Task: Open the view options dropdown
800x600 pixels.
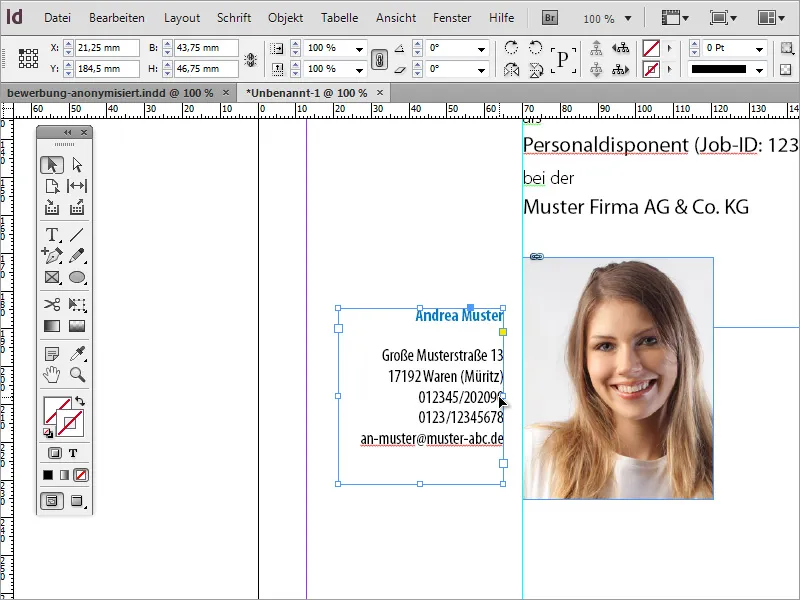Action: click(x=675, y=18)
